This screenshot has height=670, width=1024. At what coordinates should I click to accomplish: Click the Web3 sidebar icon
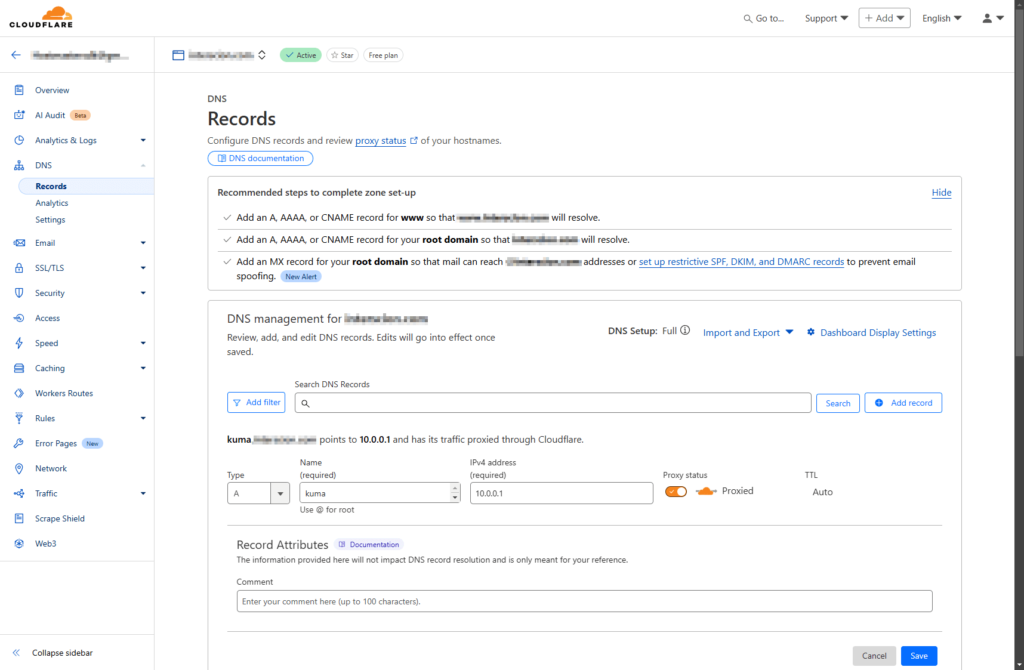(x=19, y=543)
